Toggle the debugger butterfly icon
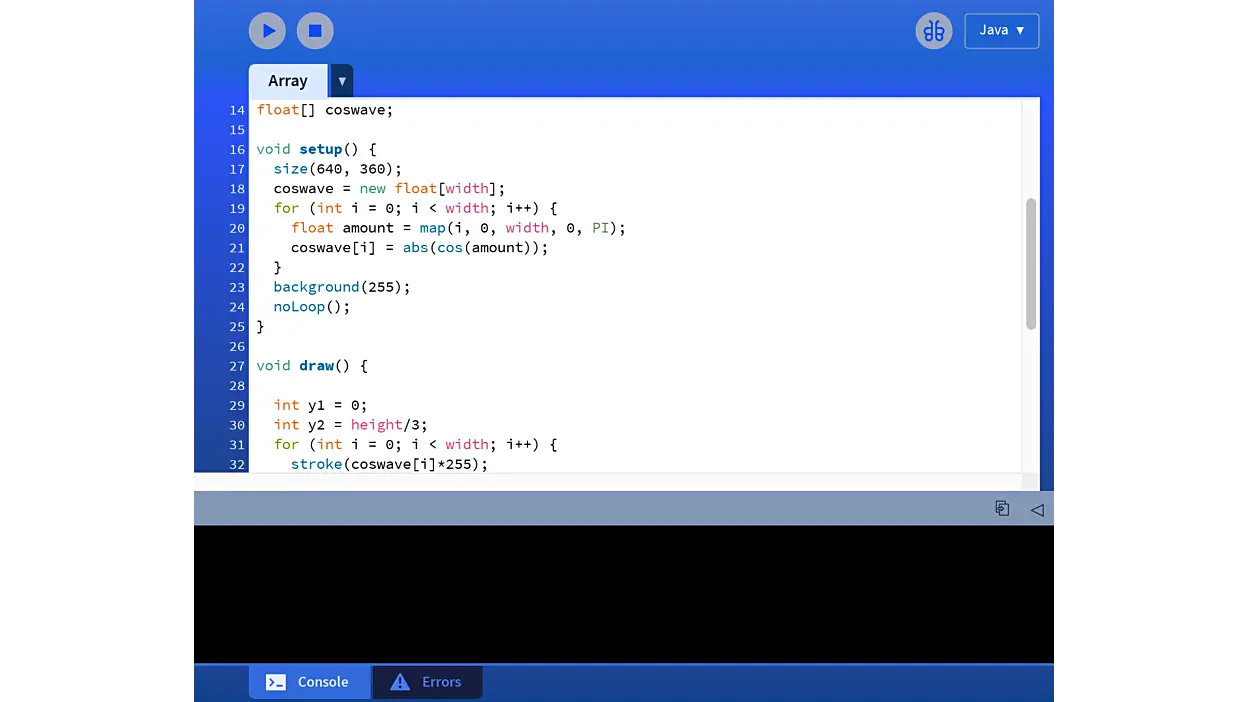This screenshot has width=1248, height=702. tap(934, 31)
